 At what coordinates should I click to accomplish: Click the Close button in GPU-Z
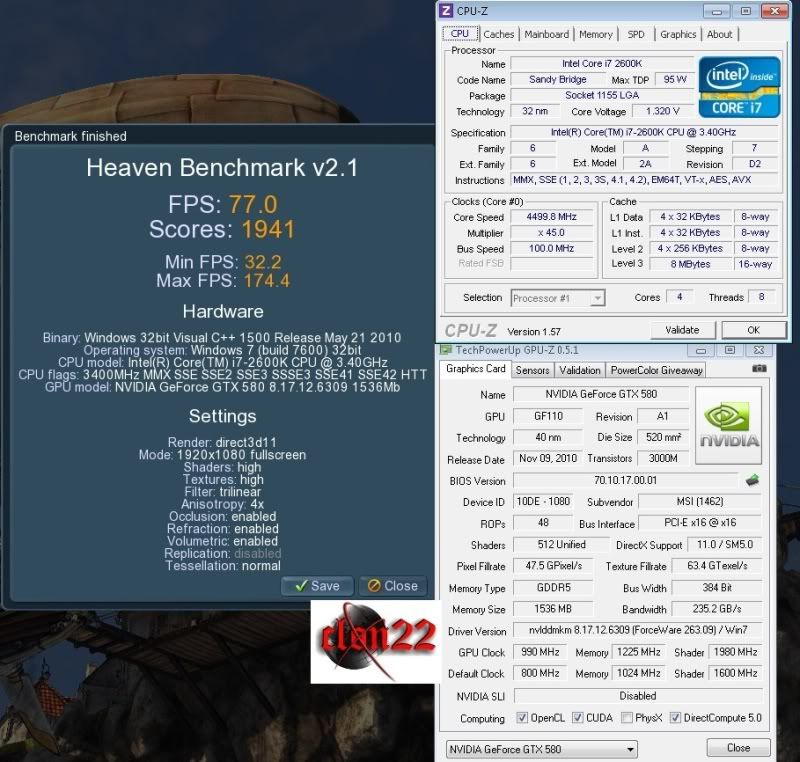[738, 748]
